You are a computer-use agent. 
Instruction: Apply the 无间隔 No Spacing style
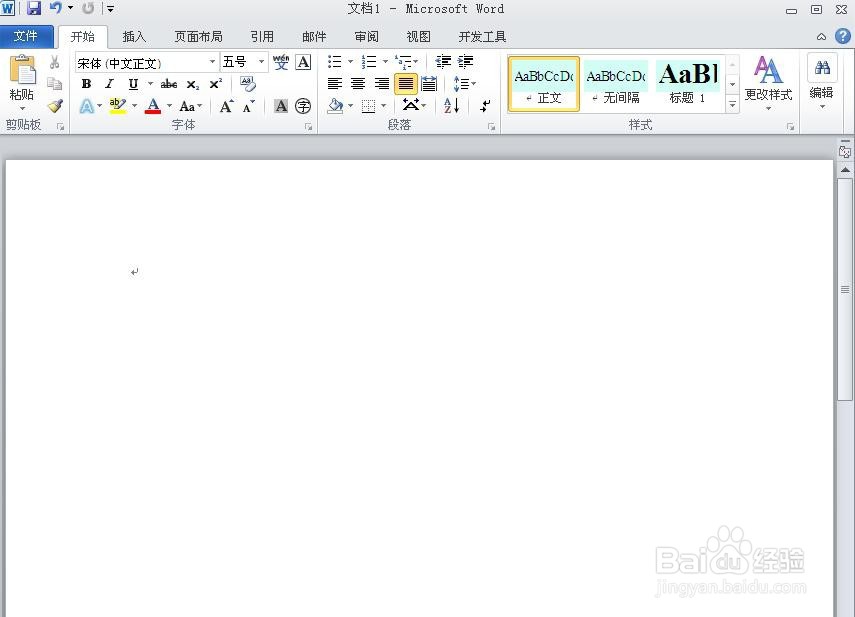616,84
